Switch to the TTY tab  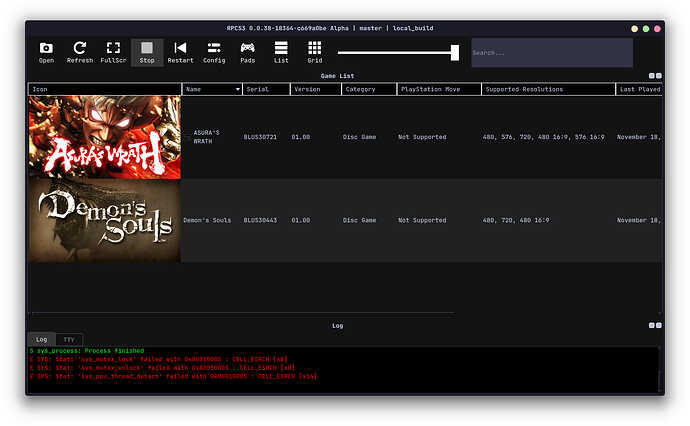pyautogui.click(x=69, y=340)
